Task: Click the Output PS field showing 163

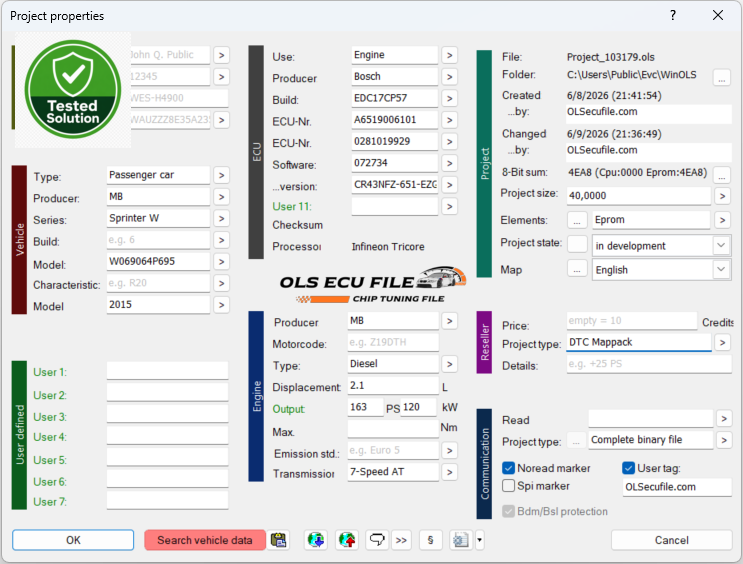Action: click(365, 407)
